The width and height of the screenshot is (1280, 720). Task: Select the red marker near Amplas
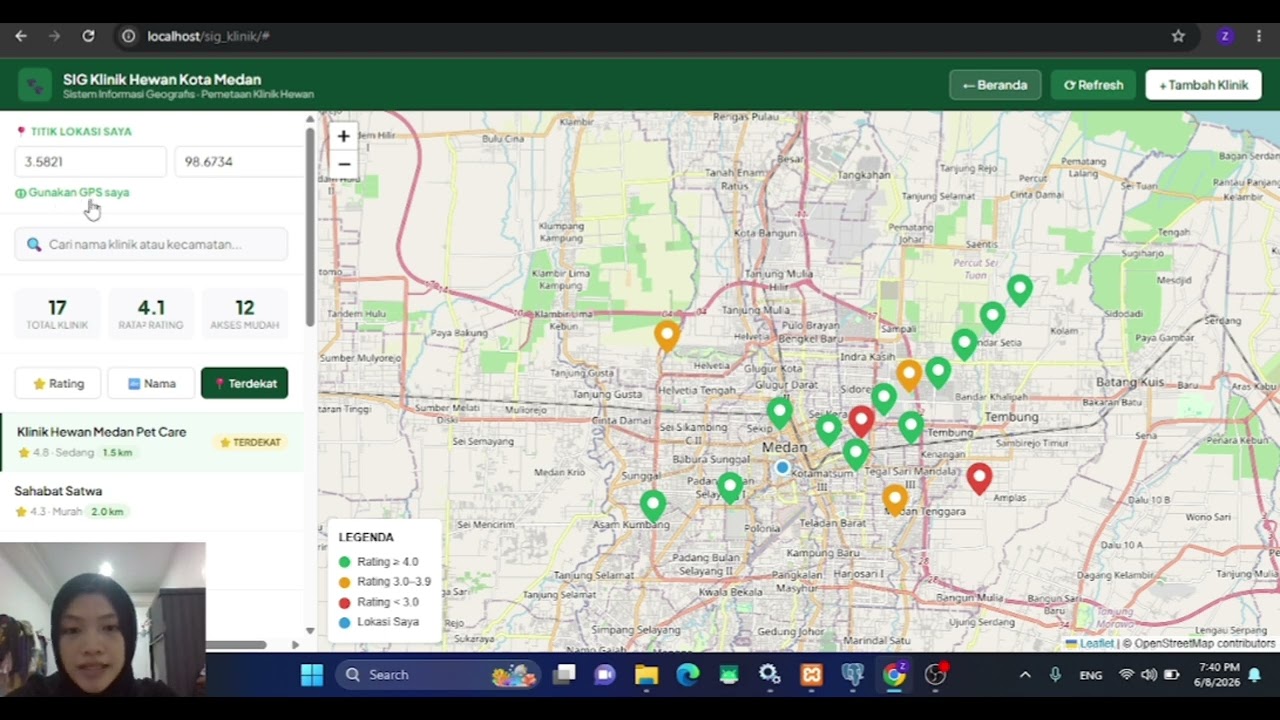[x=979, y=478]
